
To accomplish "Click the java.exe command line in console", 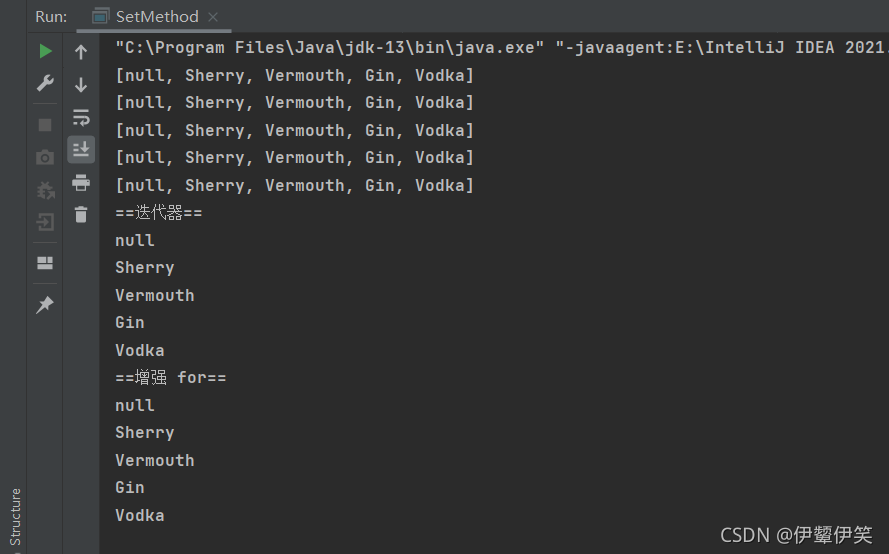I will [x=502, y=47].
